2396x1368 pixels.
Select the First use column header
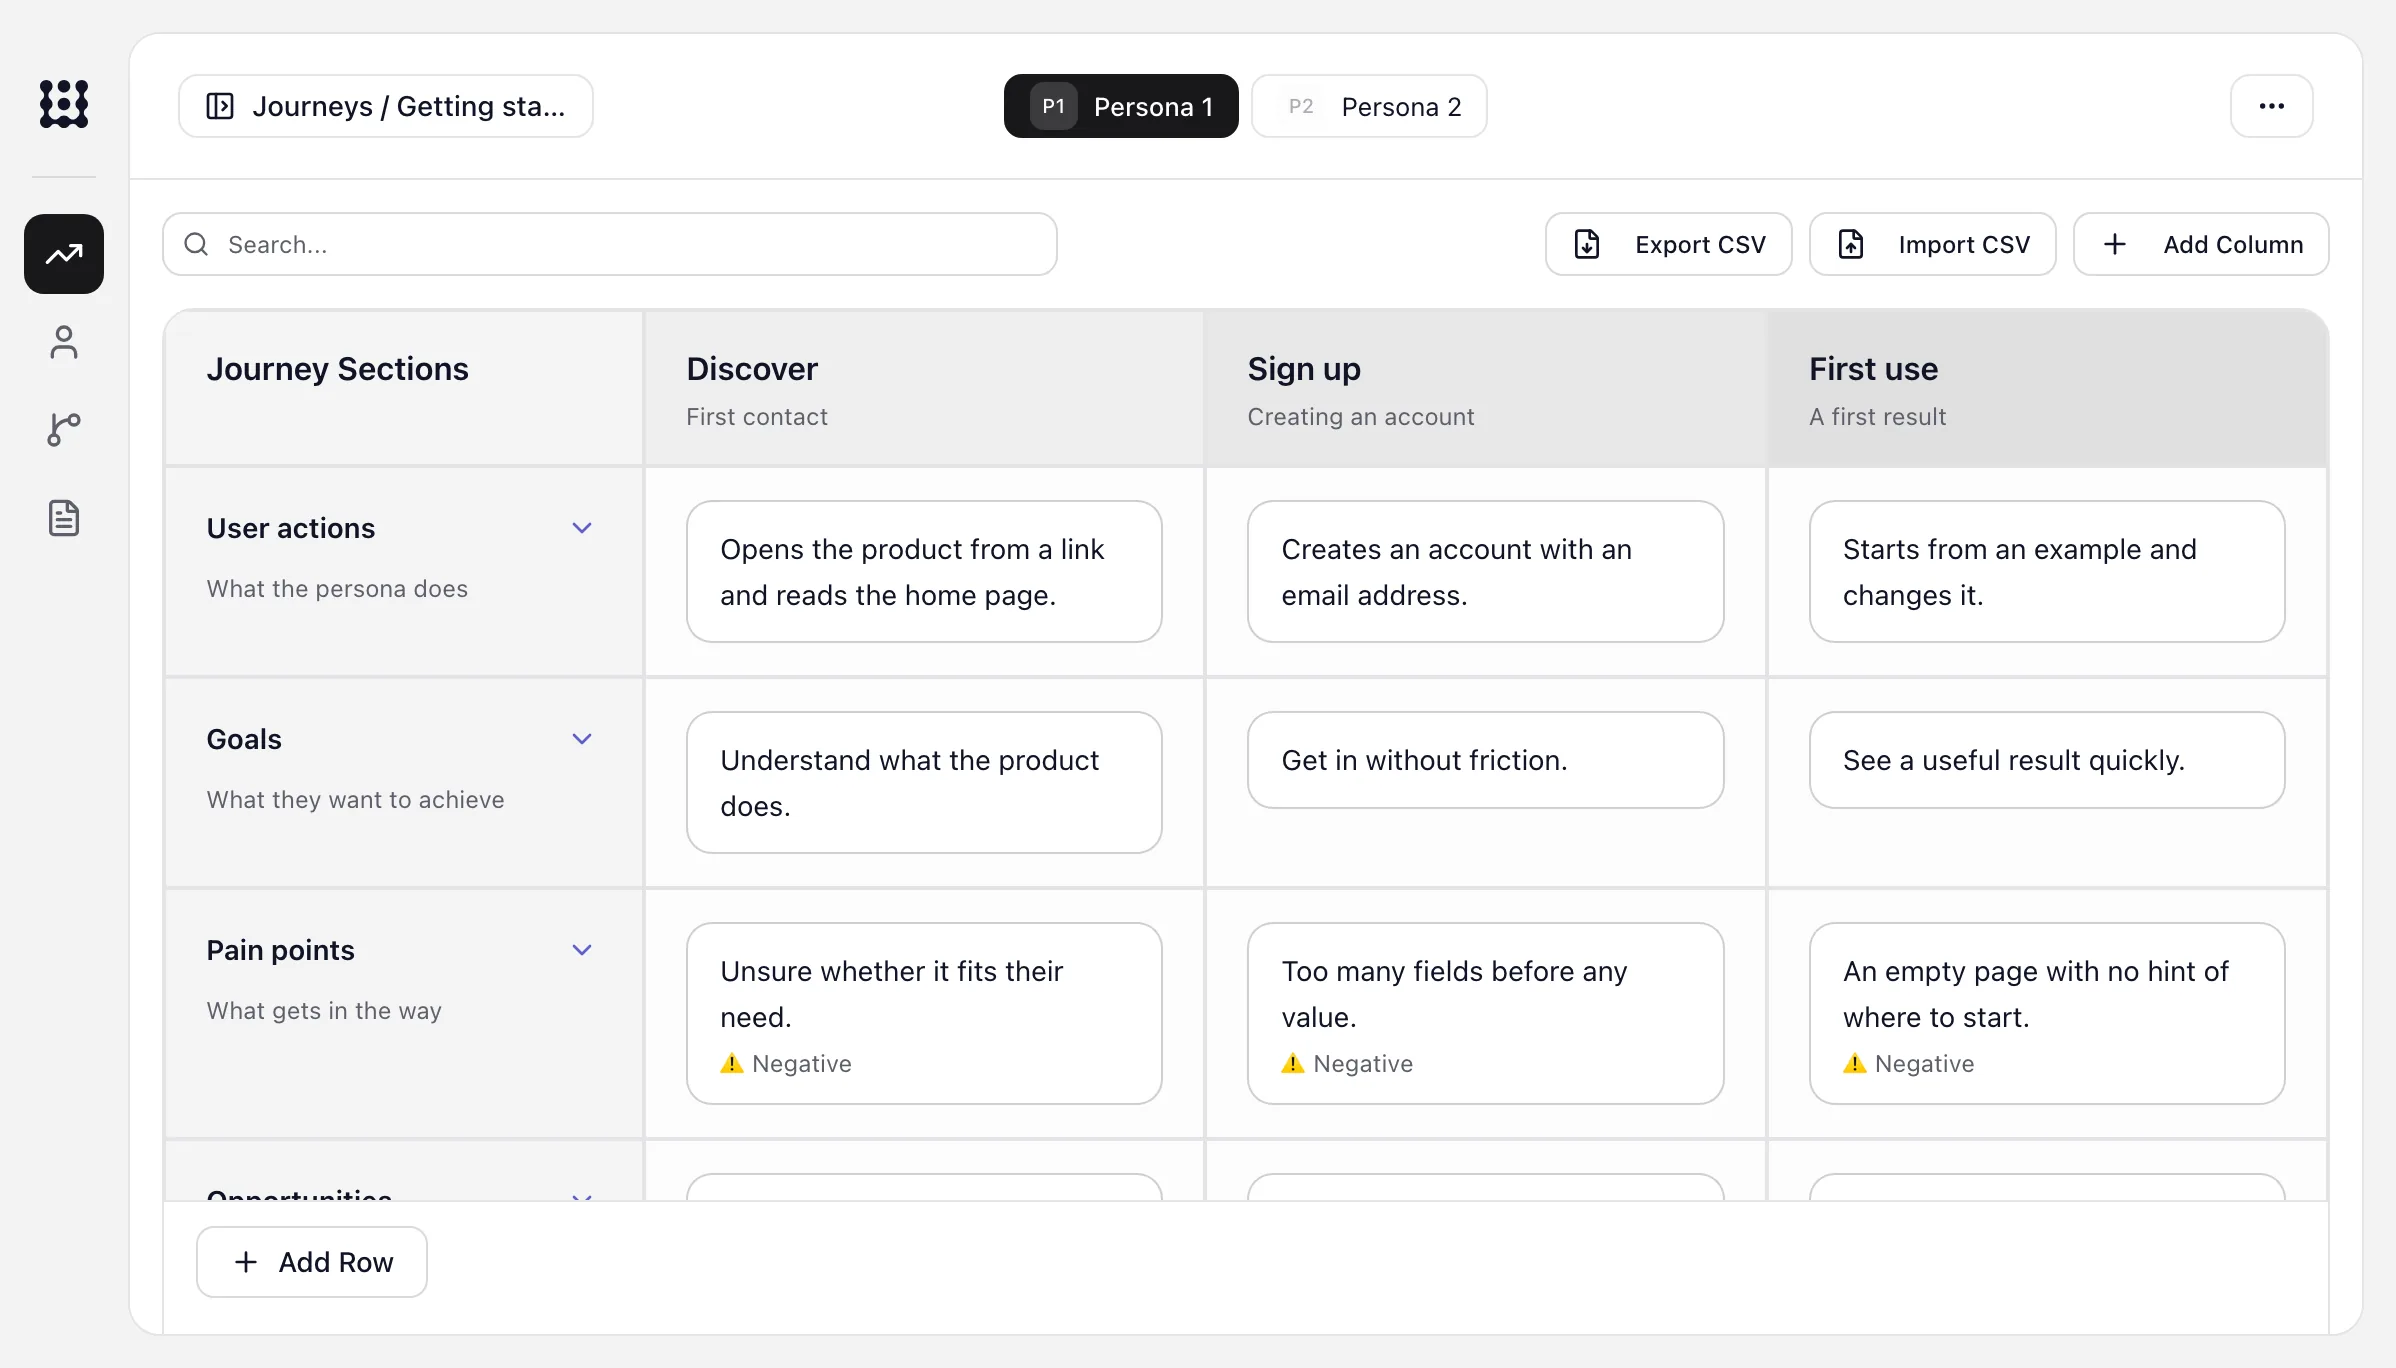point(2047,388)
